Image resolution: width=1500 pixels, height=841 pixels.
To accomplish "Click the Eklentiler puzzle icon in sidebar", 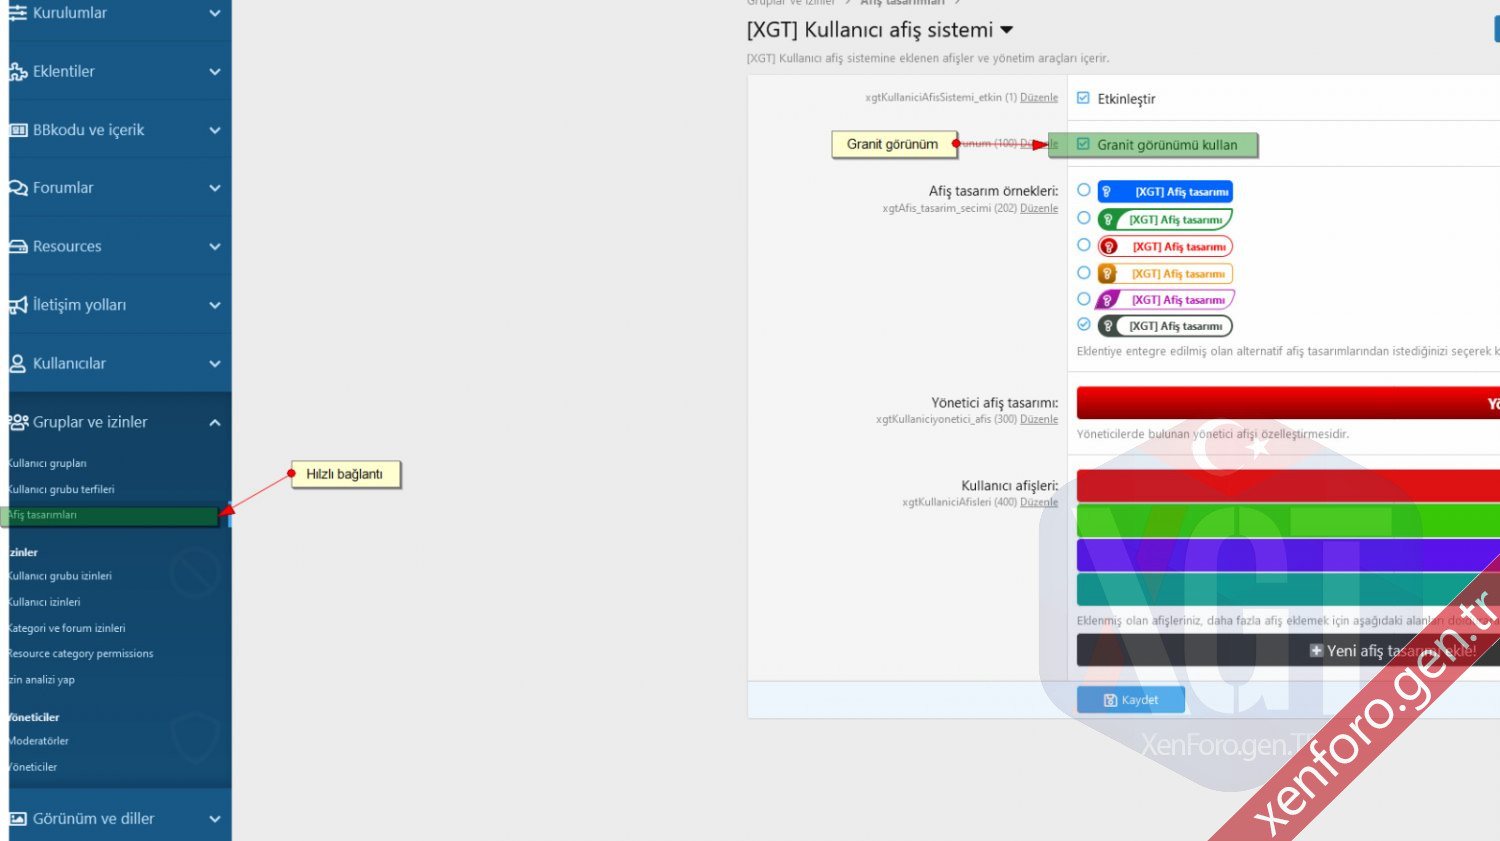I will pyautogui.click(x=18, y=72).
